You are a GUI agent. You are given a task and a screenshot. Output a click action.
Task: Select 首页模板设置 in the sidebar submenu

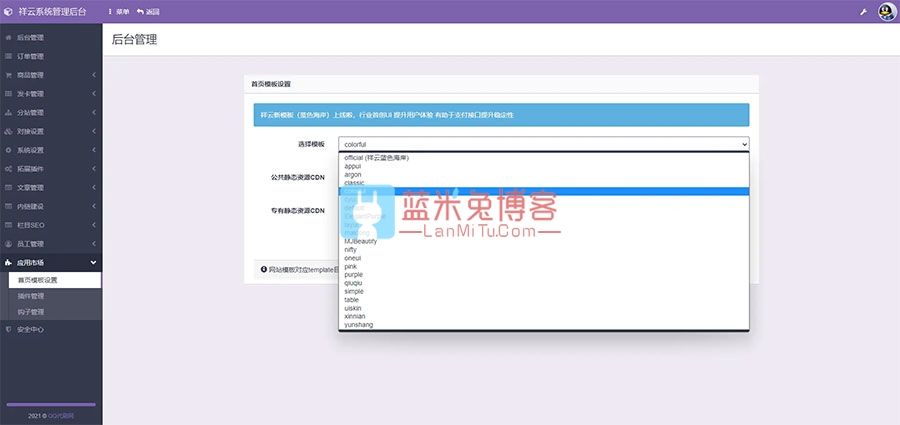click(55, 280)
